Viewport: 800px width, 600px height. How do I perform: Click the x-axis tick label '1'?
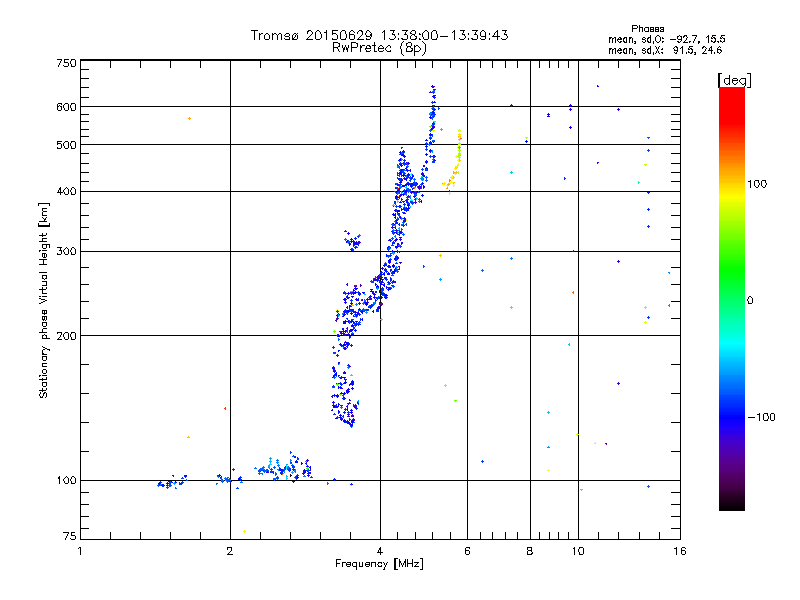point(80,551)
